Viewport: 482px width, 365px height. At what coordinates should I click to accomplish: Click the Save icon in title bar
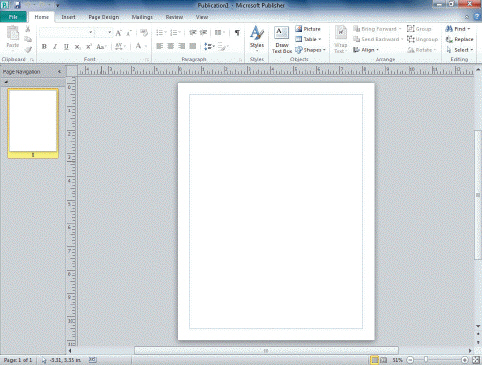click(17, 5)
